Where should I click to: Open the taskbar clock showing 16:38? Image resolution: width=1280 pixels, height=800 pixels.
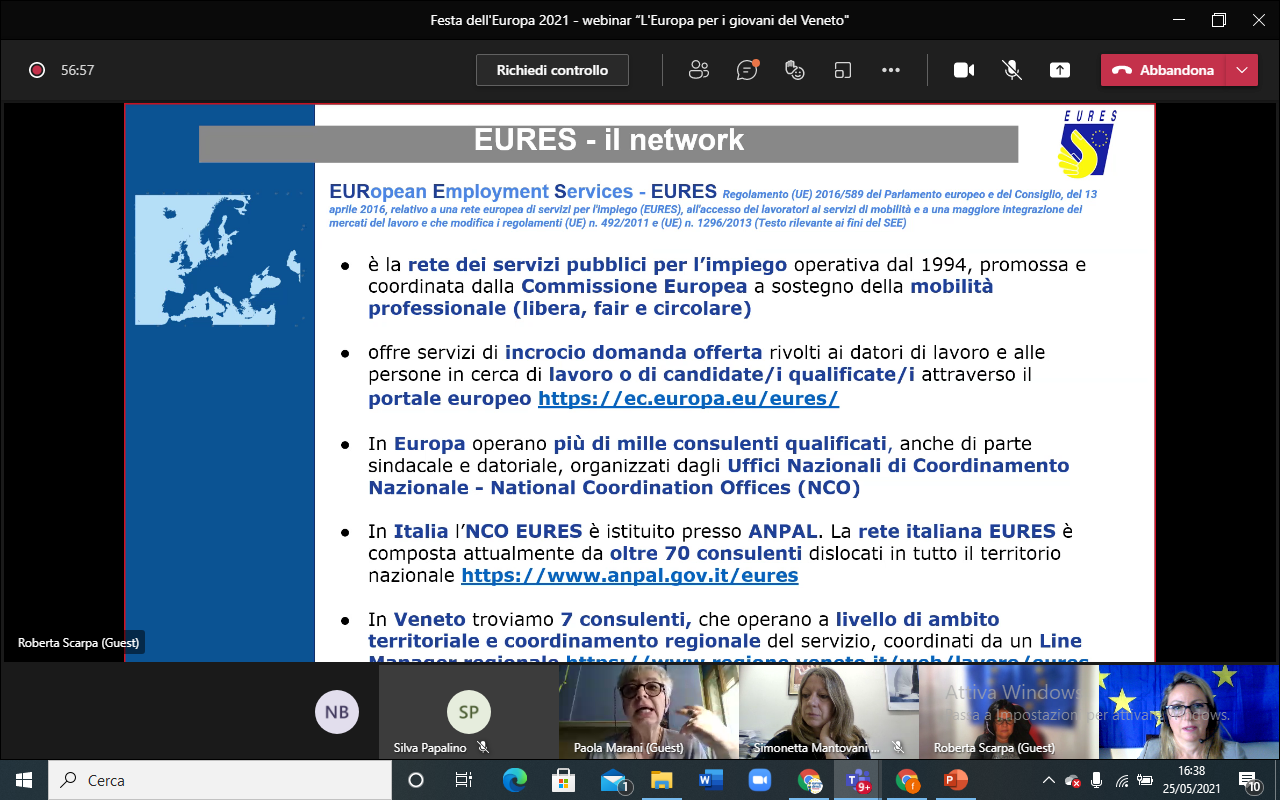(1192, 780)
